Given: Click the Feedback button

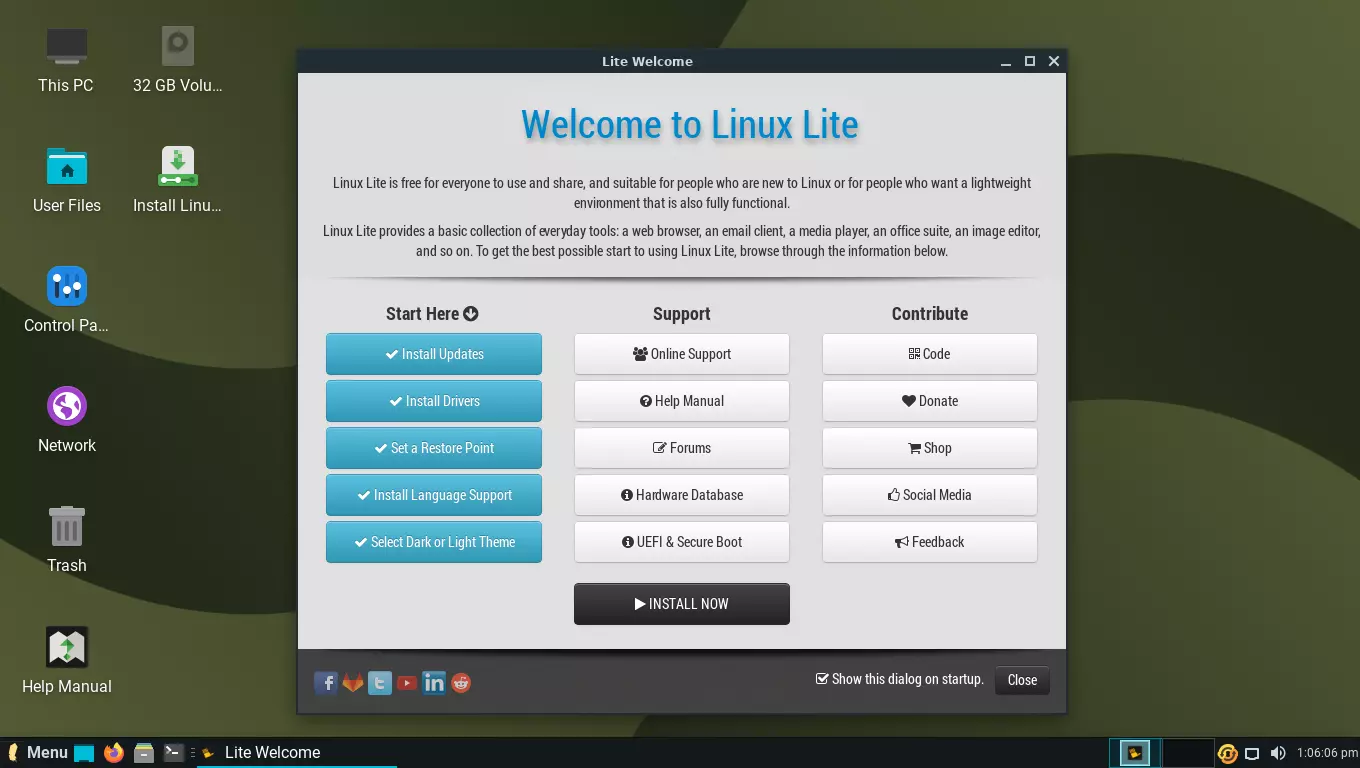Looking at the screenshot, I should click(930, 542).
